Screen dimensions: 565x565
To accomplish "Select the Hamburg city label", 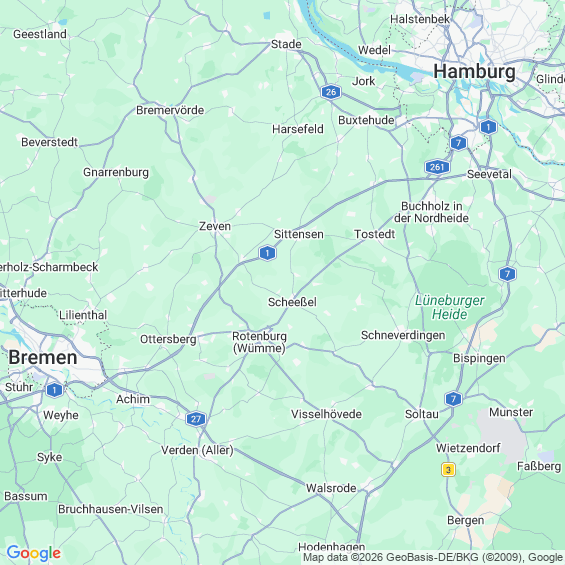I will [474, 71].
